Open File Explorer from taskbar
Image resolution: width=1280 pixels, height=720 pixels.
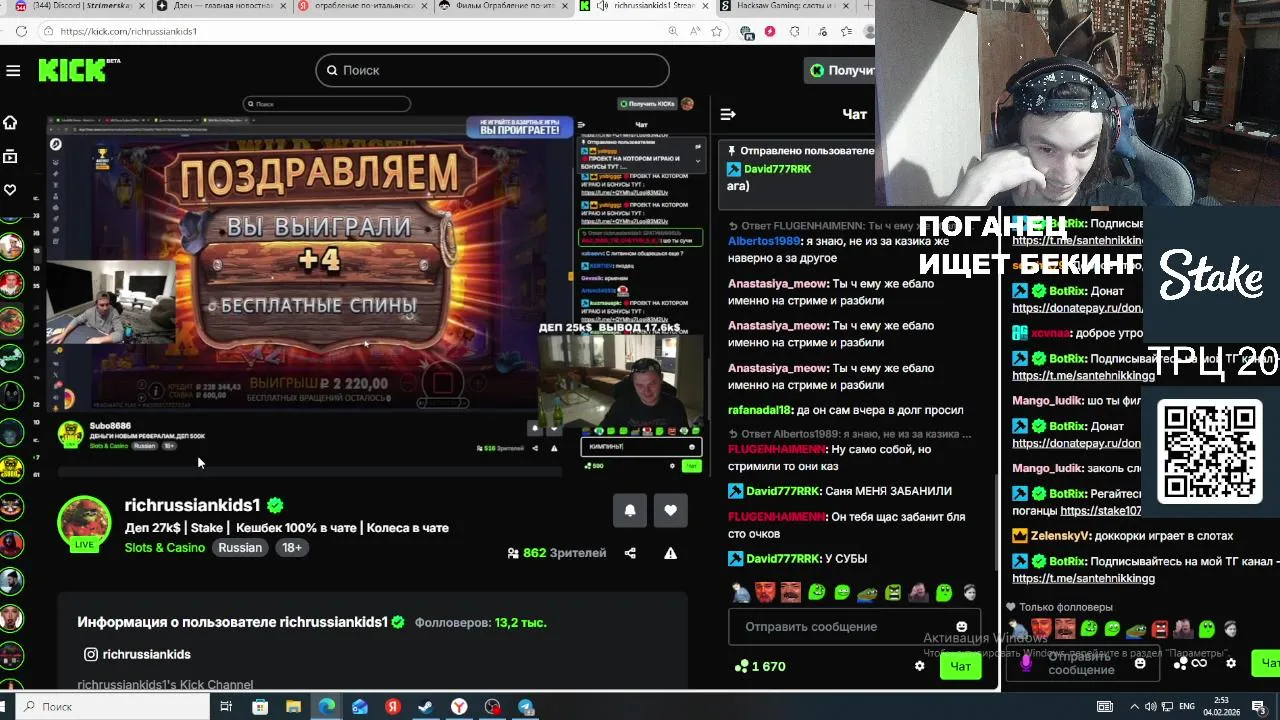pyautogui.click(x=293, y=707)
